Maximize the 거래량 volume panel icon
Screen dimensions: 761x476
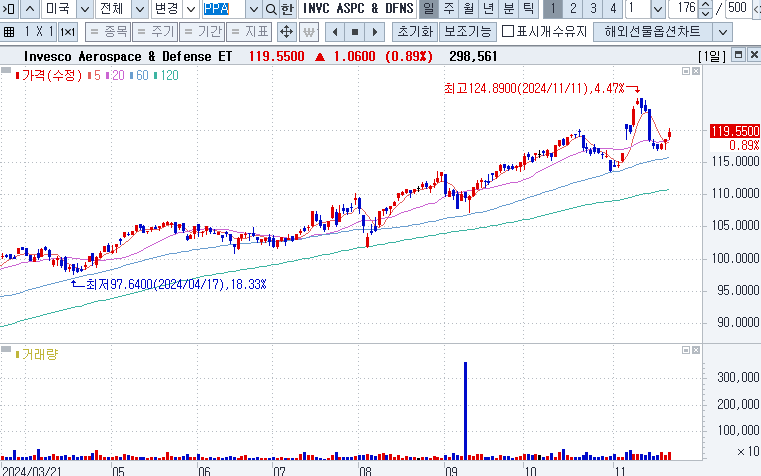pyautogui.click(x=686, y=350)
